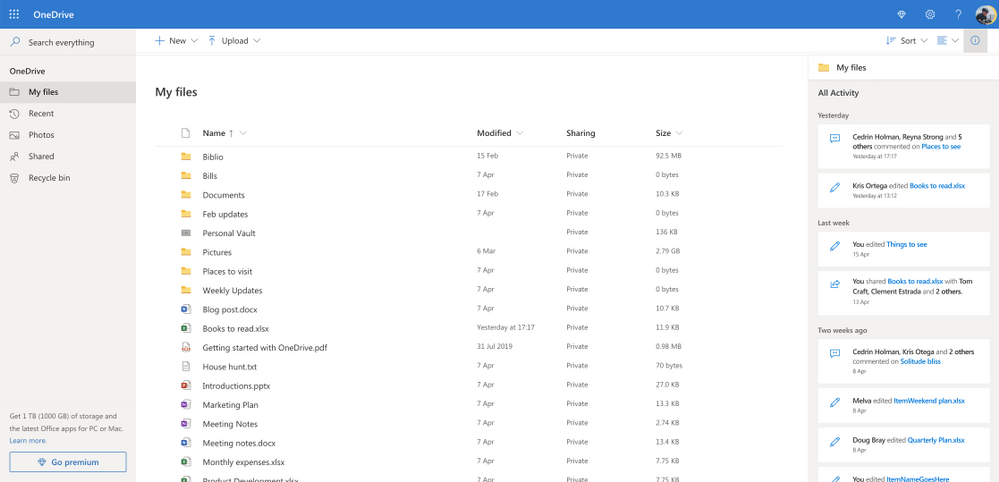This screenshot has width=999, height=482.
Task: Go to Photos in sidebar
Action: point(68,135)
